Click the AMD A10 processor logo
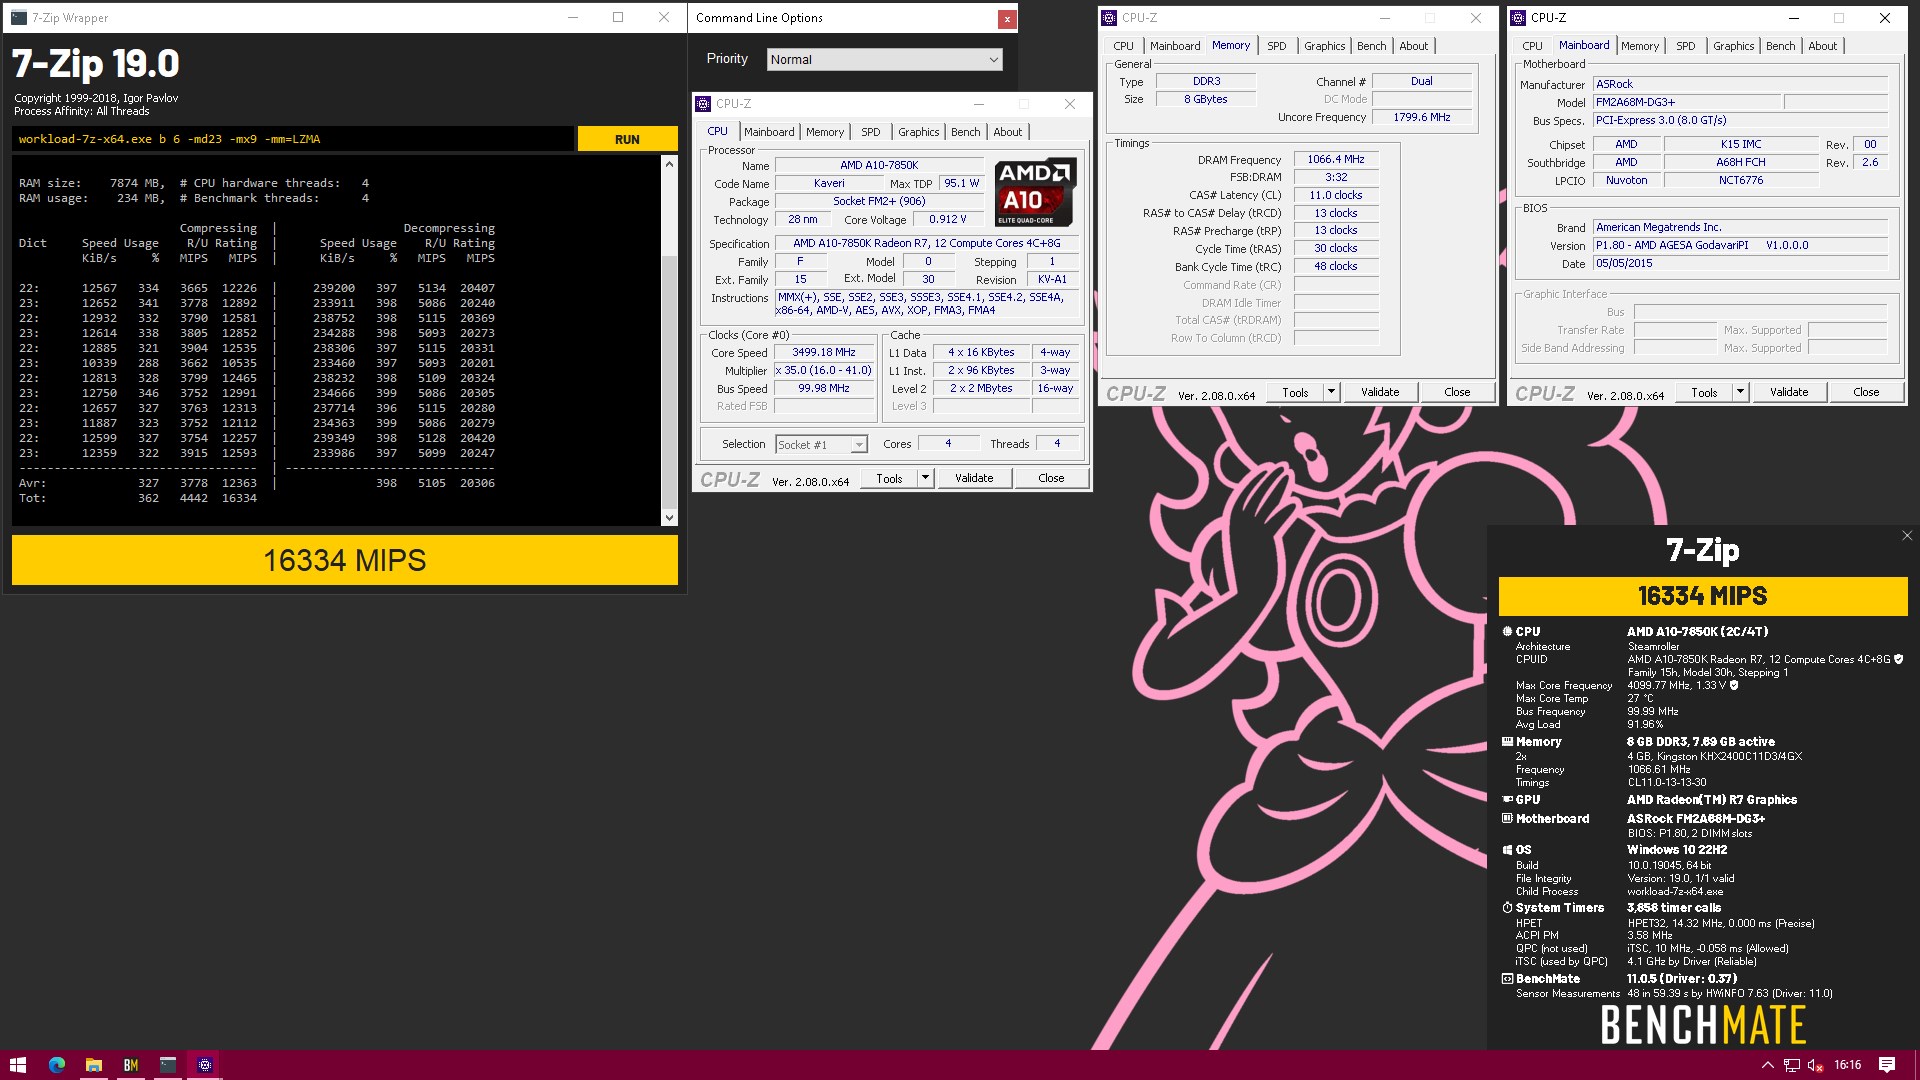The height and width of the screenshot is (1080, 1920). click(1035, 192)
